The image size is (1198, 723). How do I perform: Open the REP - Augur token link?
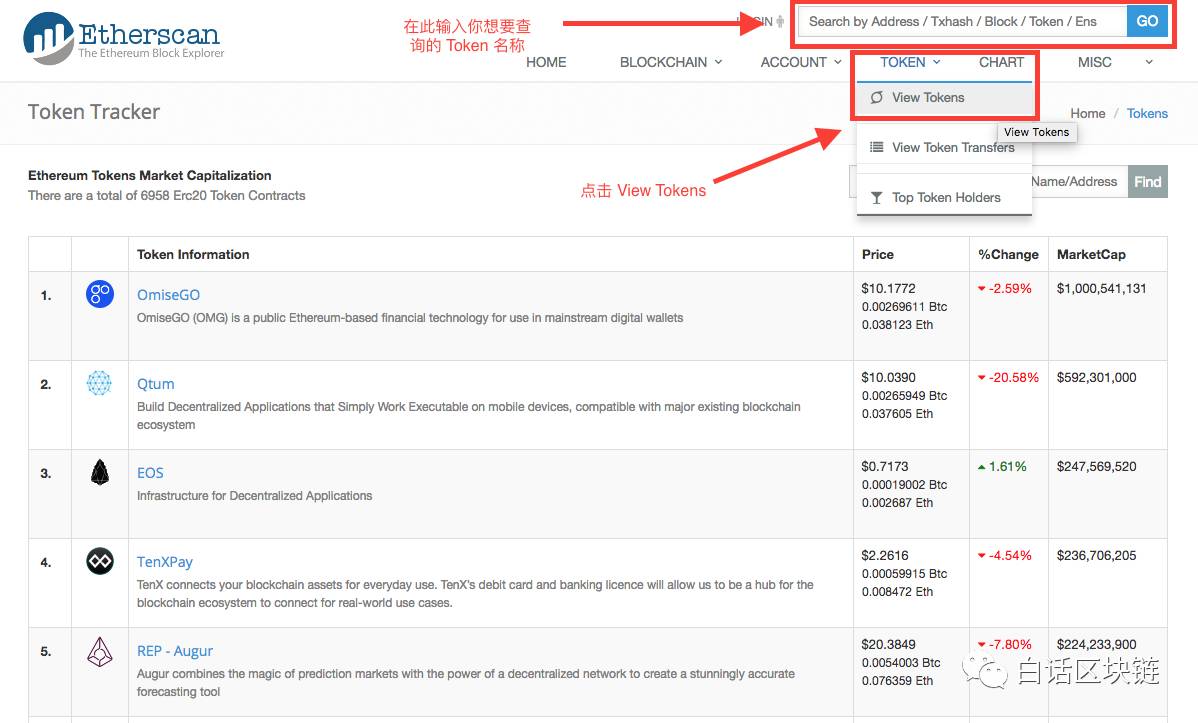pyautogui.click(x=175, y=651)
